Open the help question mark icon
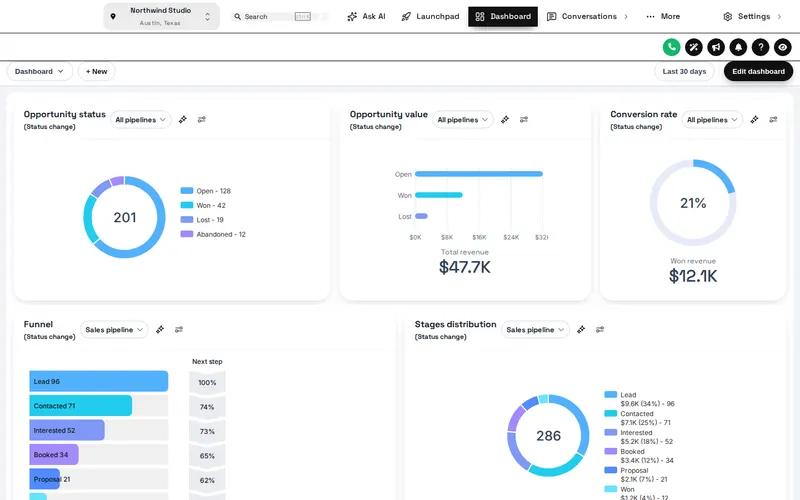The height and width of the screenshot is (500, 800). pyautogui.click(x=761, y=47)
